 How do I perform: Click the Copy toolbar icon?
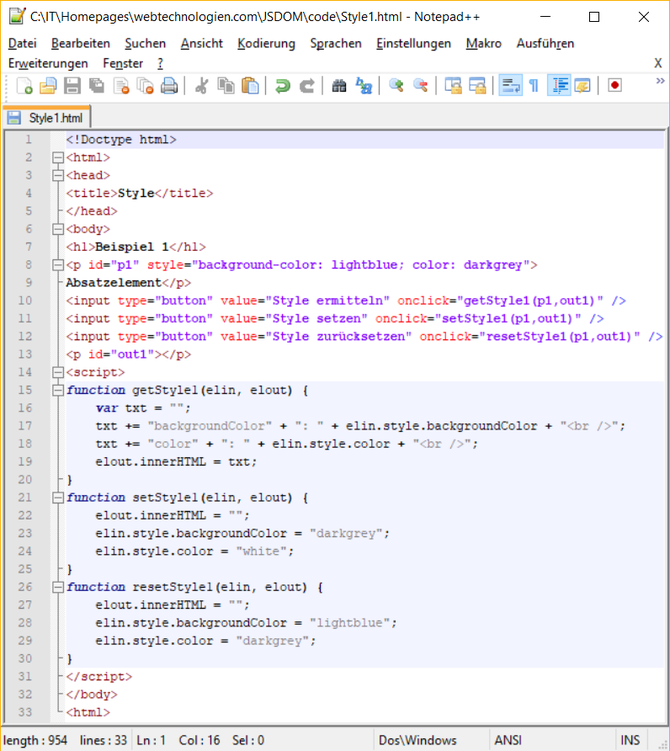pyautogui.click(x=226, y=86)
